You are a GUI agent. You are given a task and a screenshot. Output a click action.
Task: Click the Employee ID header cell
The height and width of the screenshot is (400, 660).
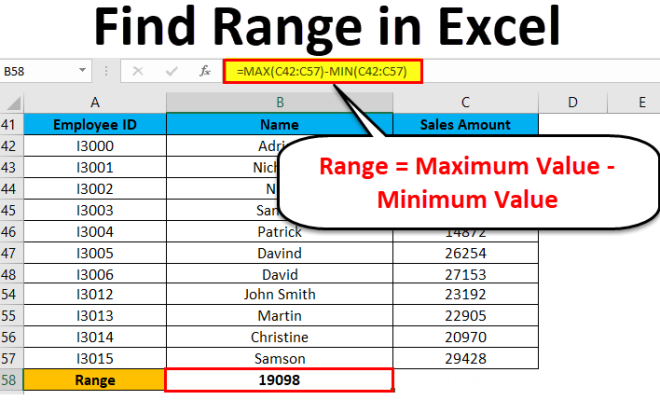click(x=95, y=124)
